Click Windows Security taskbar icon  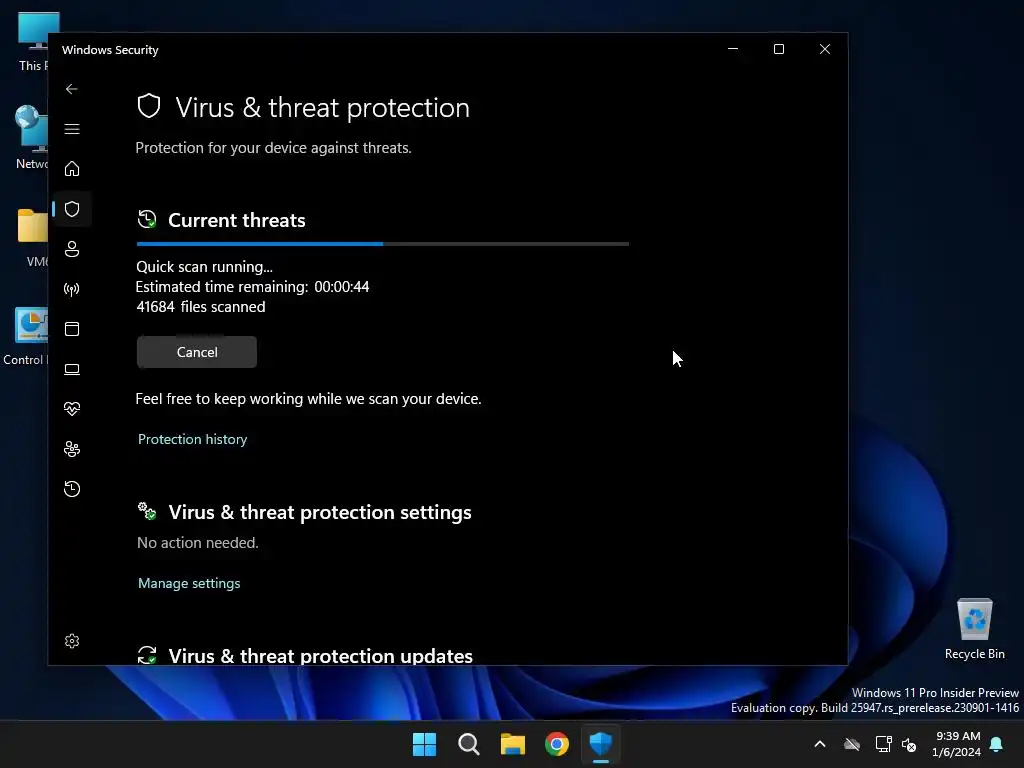(601, 744)
